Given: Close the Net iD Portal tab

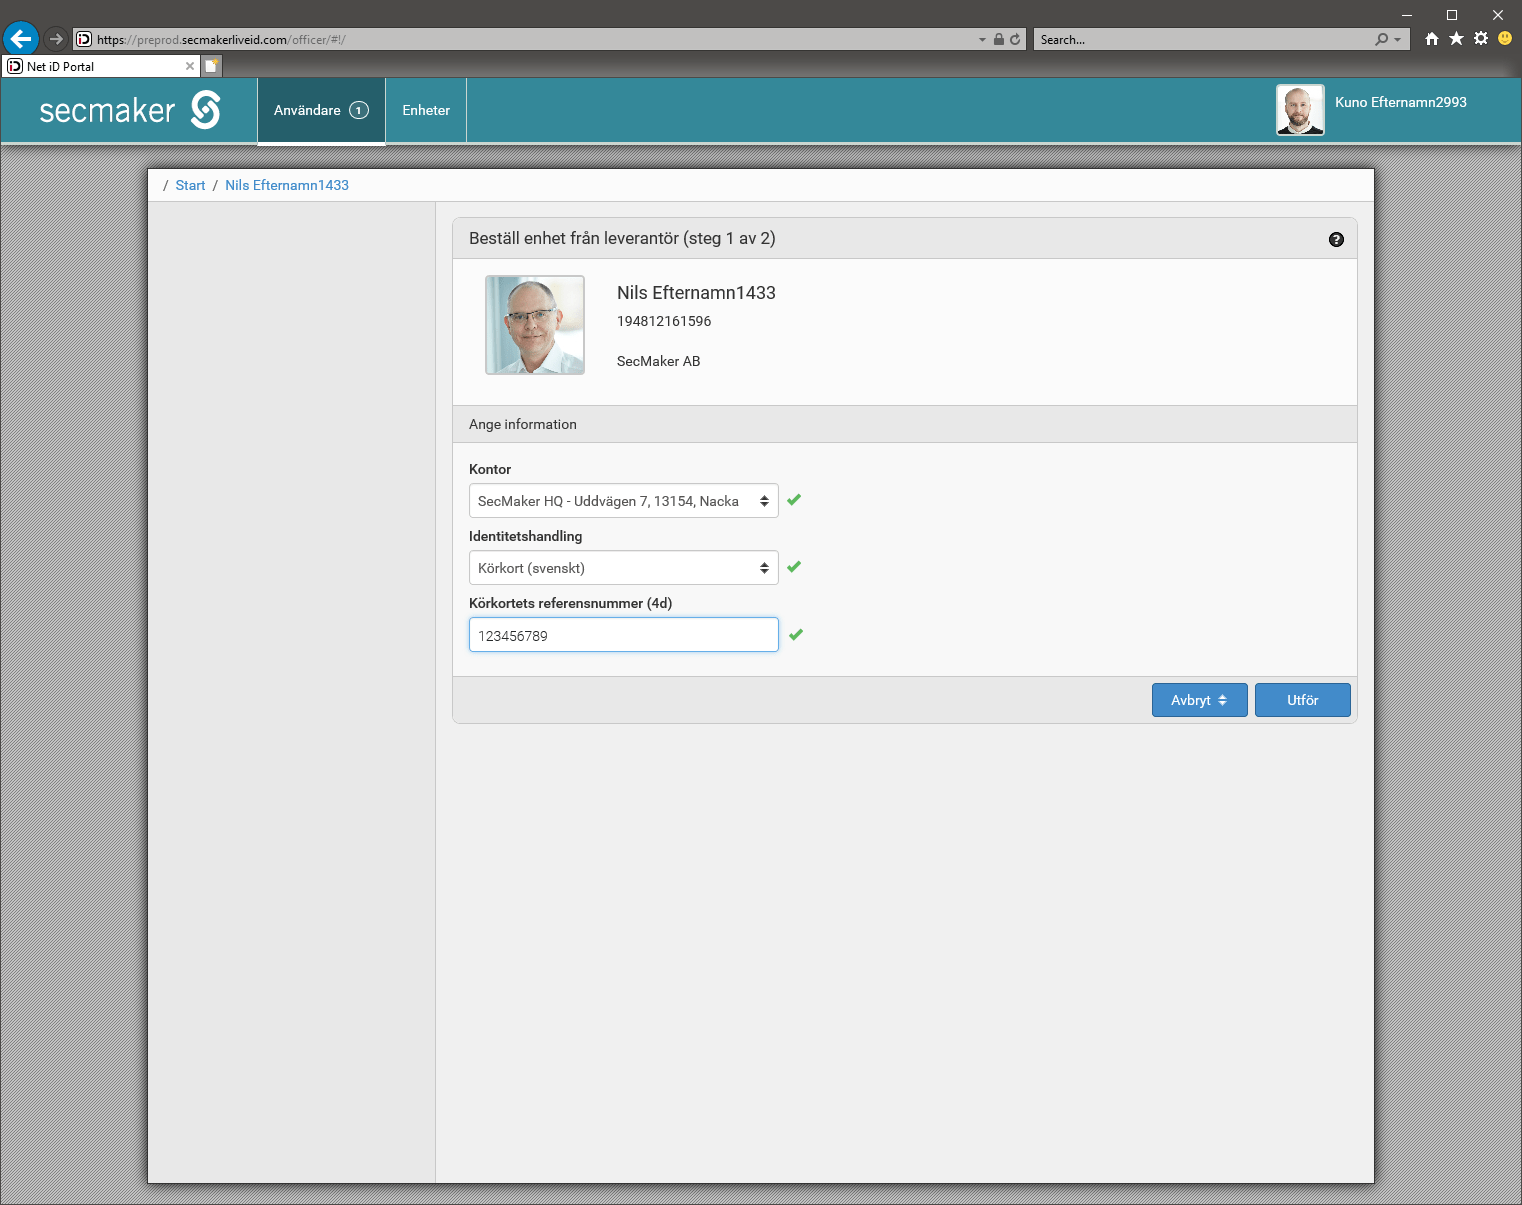Looking at the screenshot, I should (x=190, y=66).
